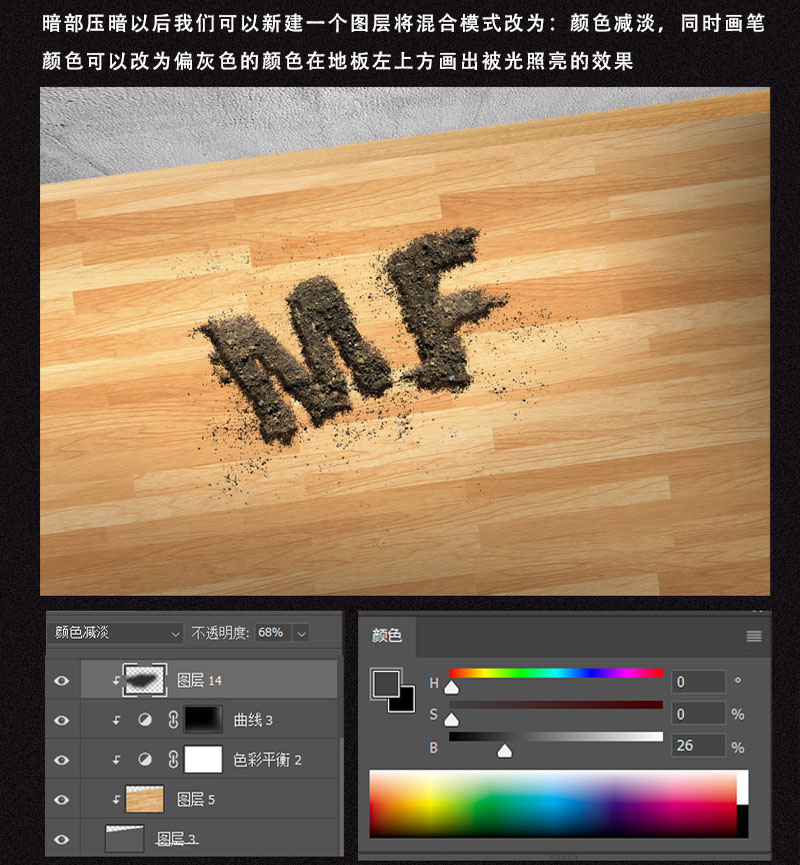Click the clipping arrow on 曲线 3 layer
Viewport: 800px width, 865px height.
click(x=118, y=719)
